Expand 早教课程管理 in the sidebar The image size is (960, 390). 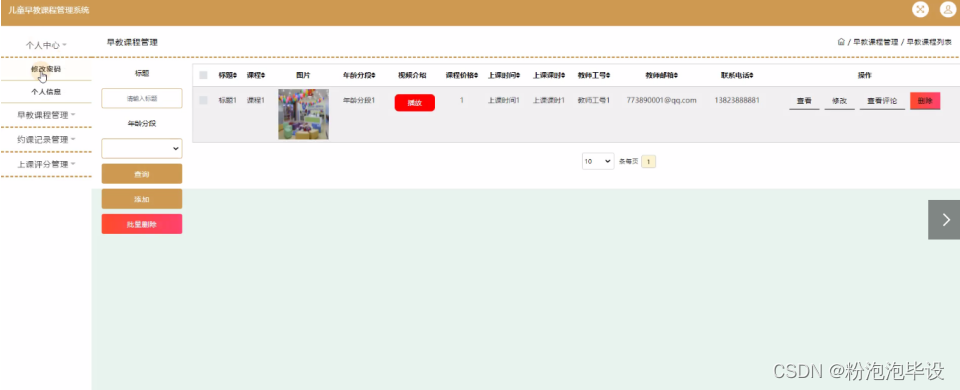46,114
